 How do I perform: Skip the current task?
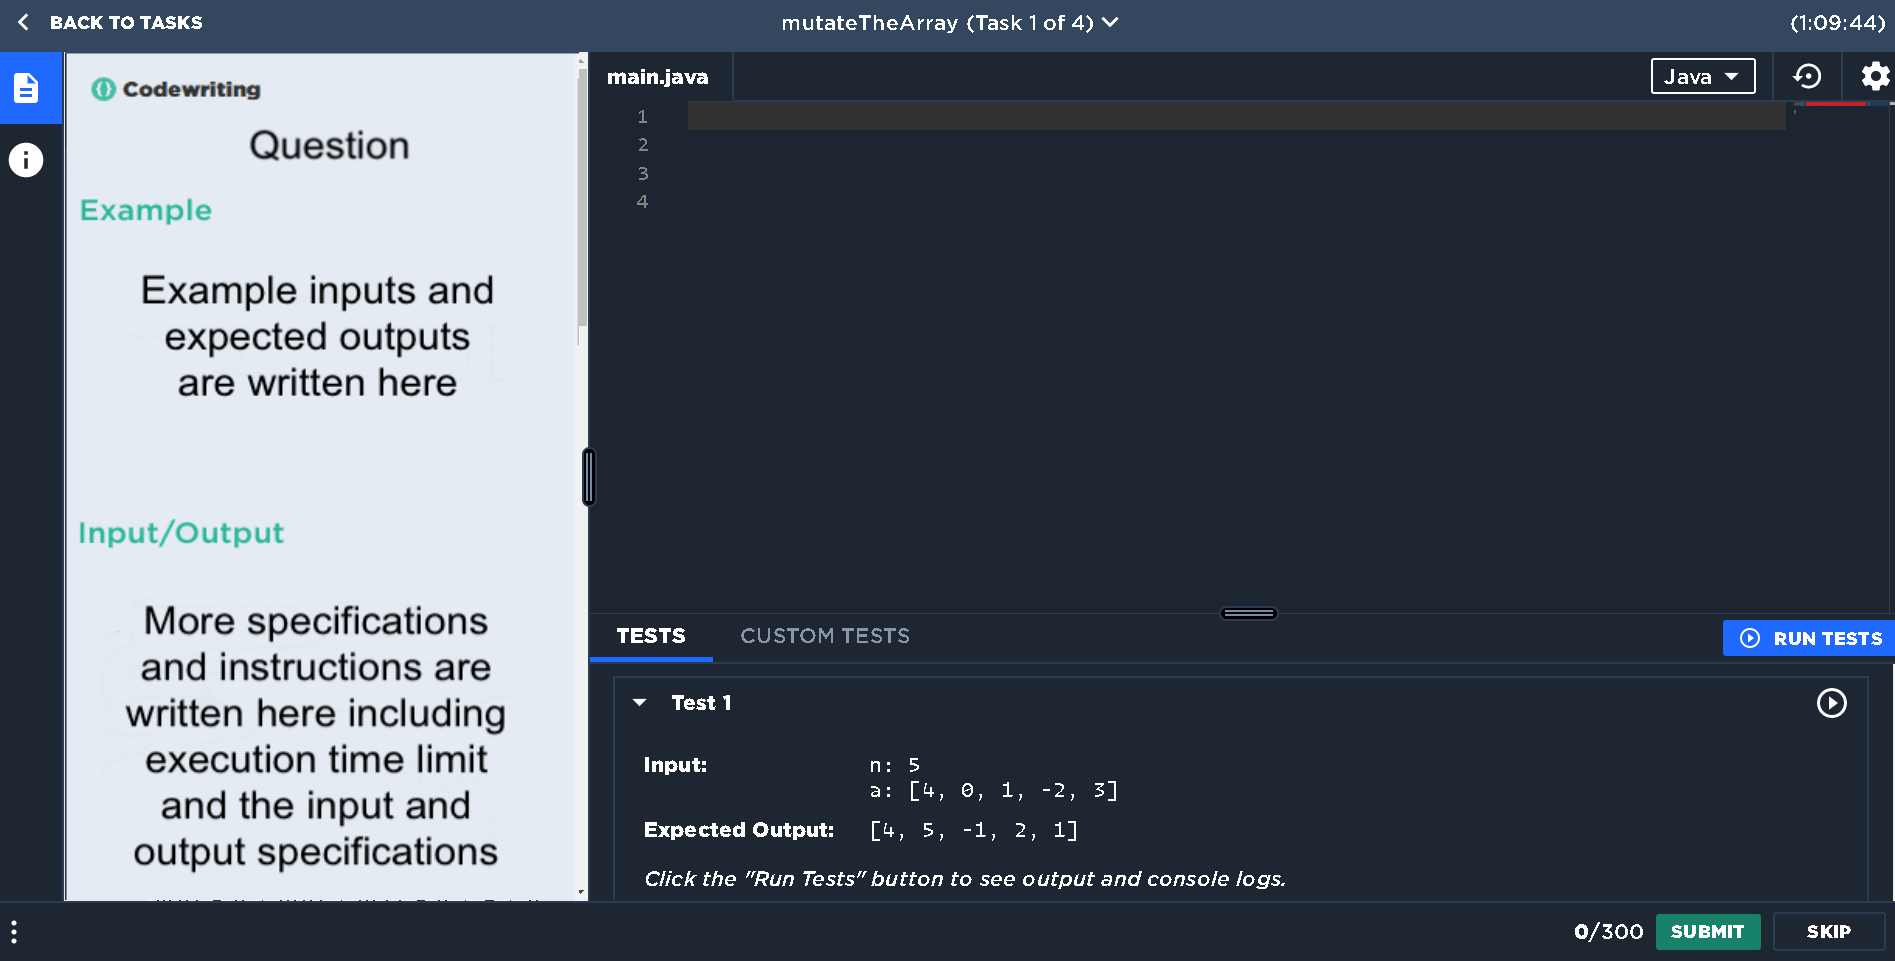[x=1828, y=931]
